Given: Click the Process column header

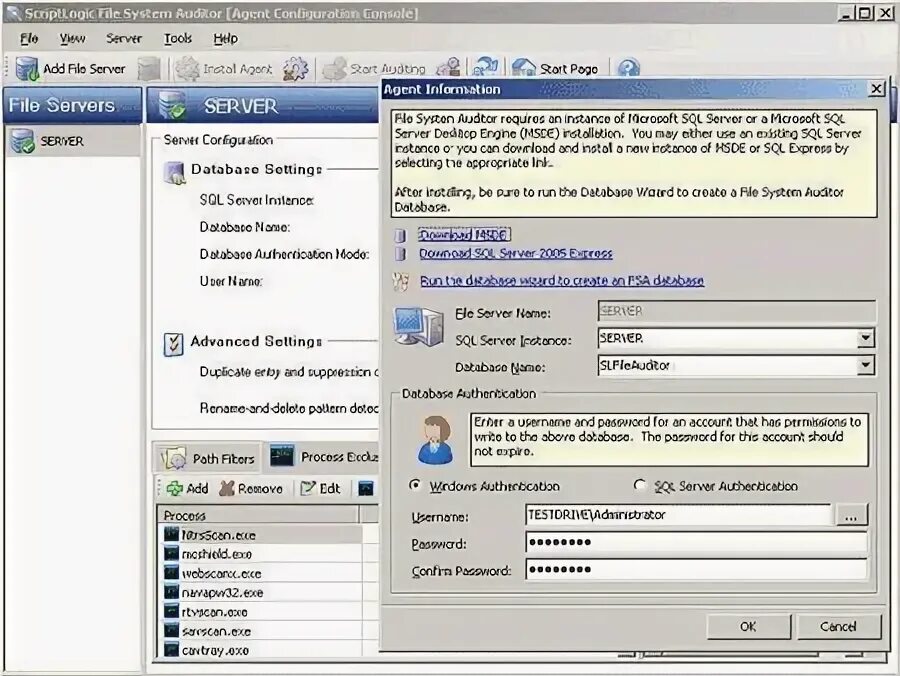Looking at the screenshot, I should click(258, 515).
